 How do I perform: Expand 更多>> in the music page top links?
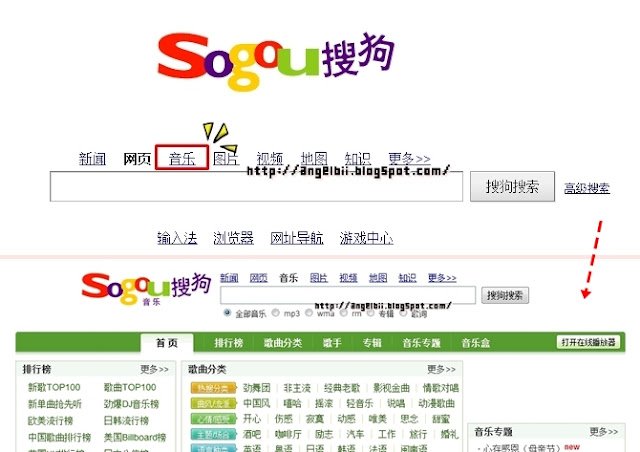(x=442, y=278)
